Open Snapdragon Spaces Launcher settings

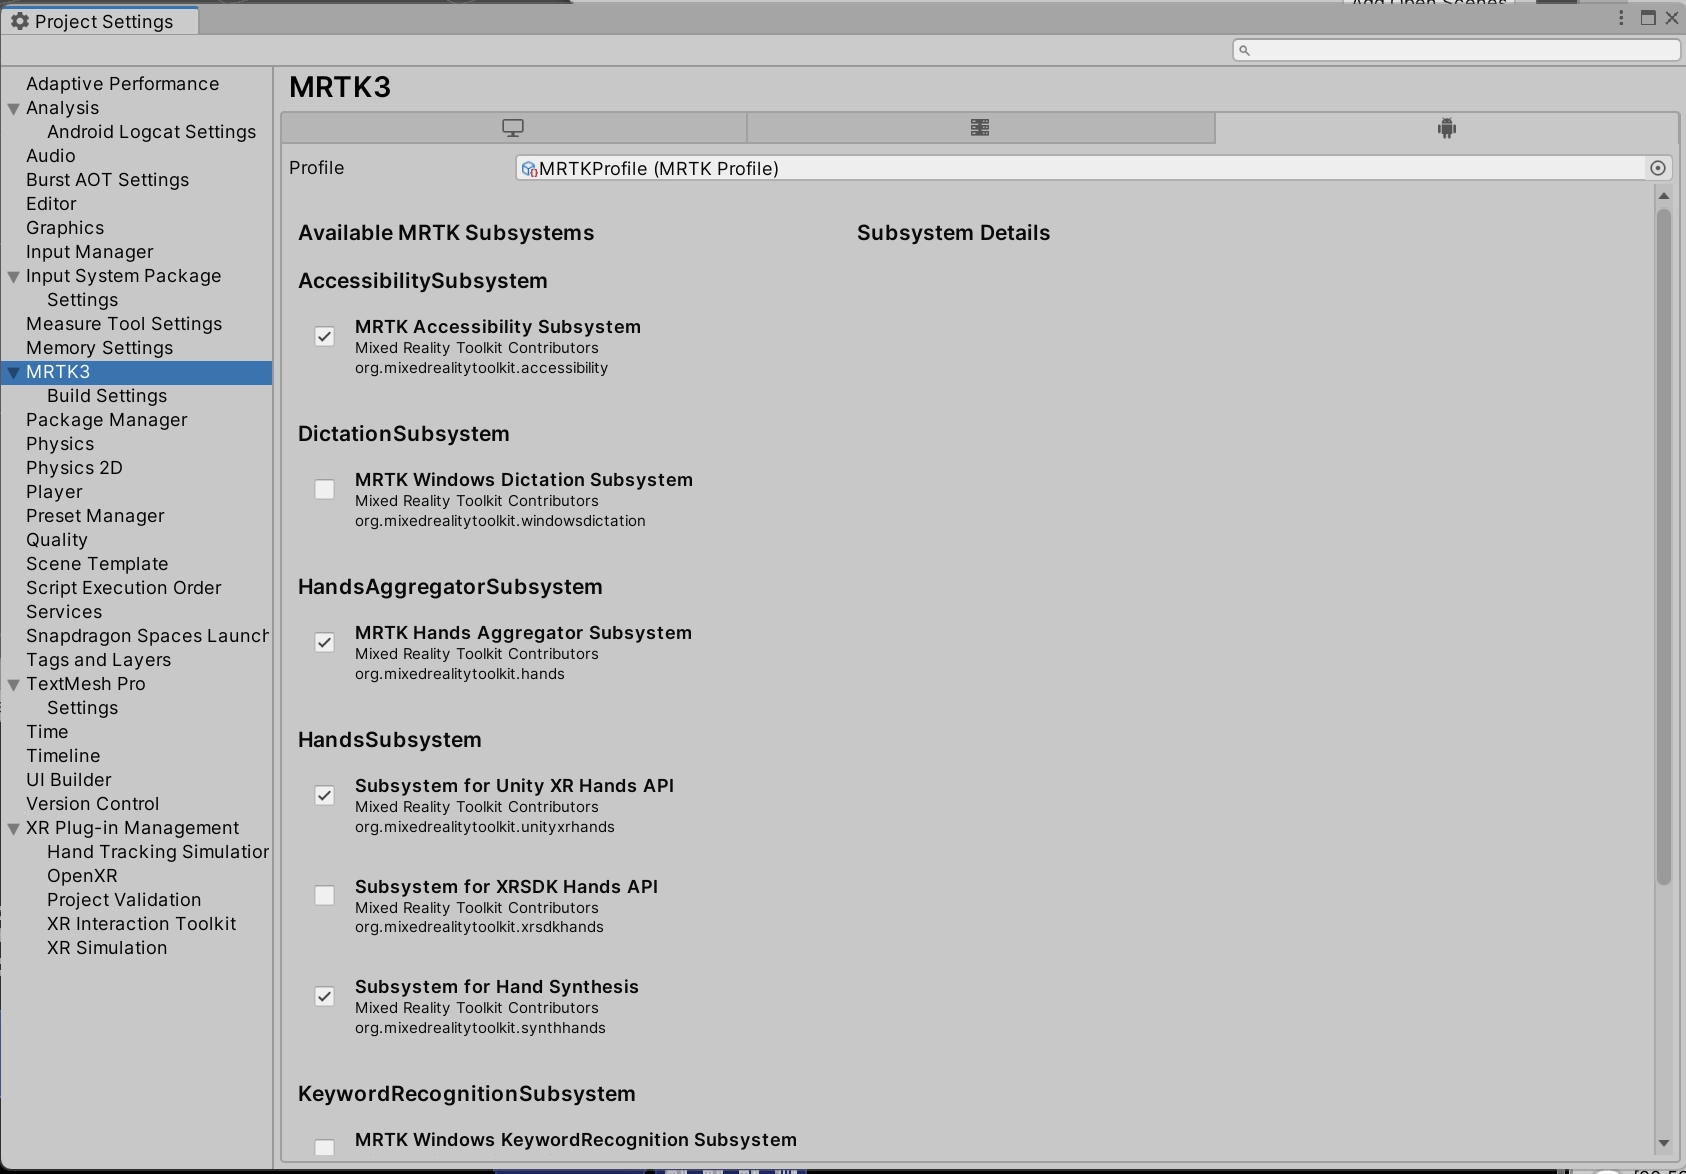click(x=136, y=636)
